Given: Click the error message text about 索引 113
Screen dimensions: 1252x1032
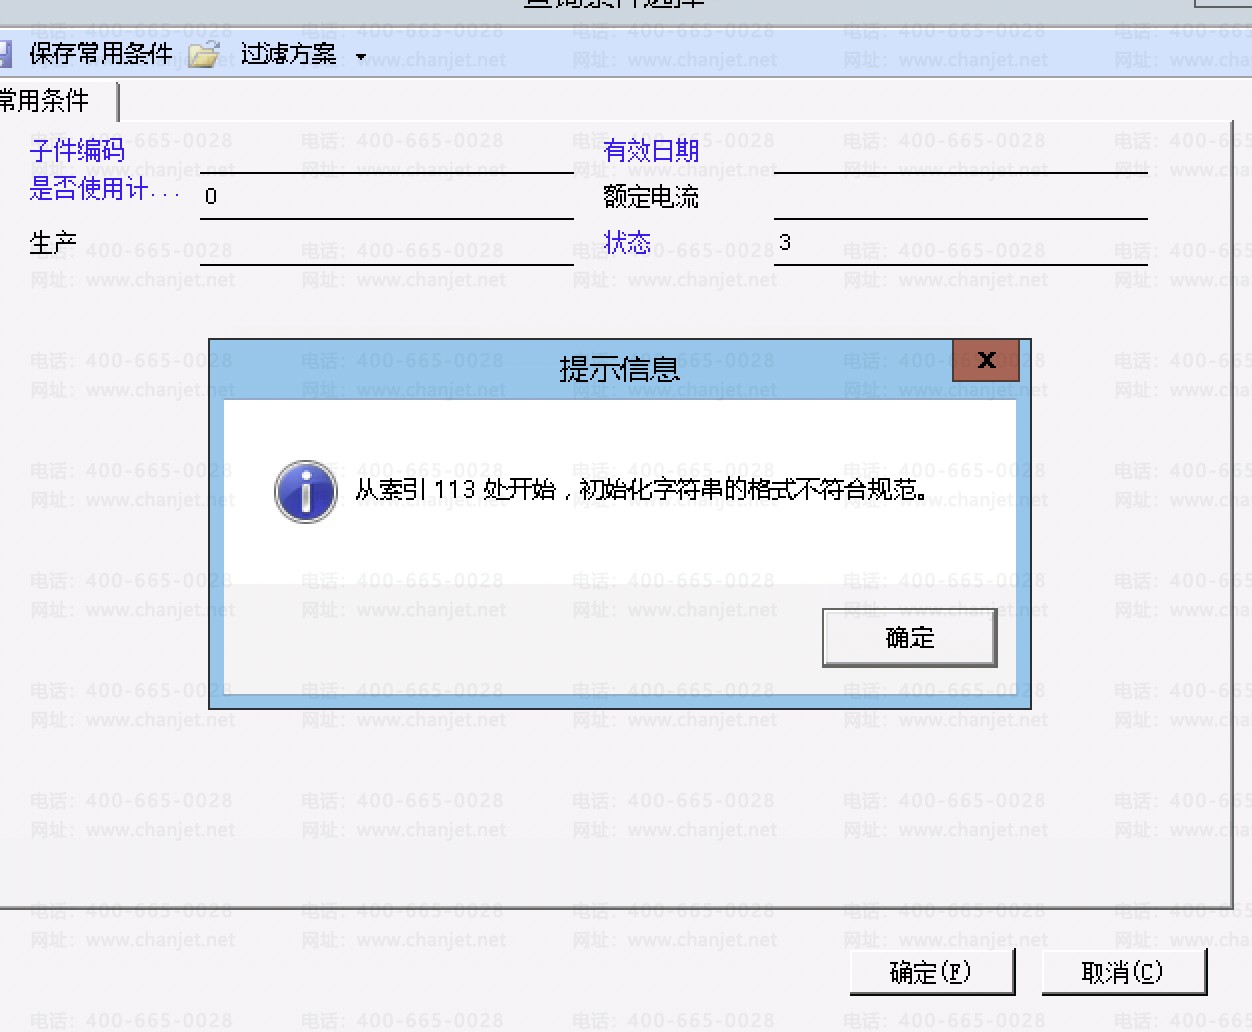Looking at the screenshot, I should pos(642,490).
